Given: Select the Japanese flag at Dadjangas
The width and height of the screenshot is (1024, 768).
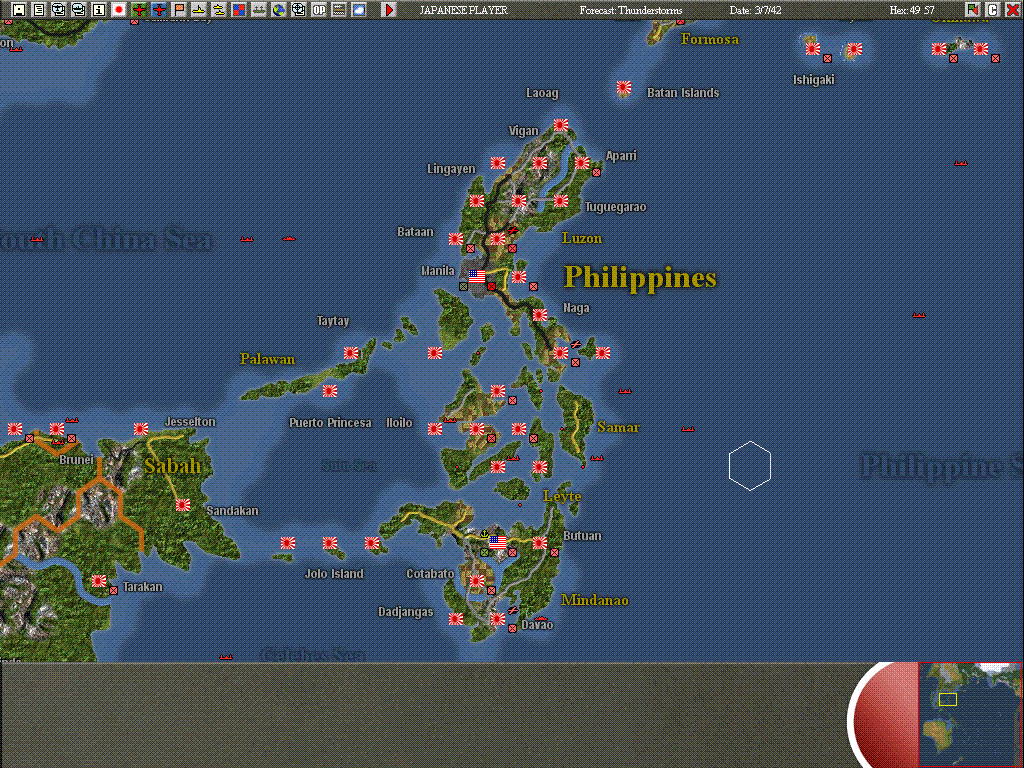Looking at the screenshot, I should coord(456,618).
